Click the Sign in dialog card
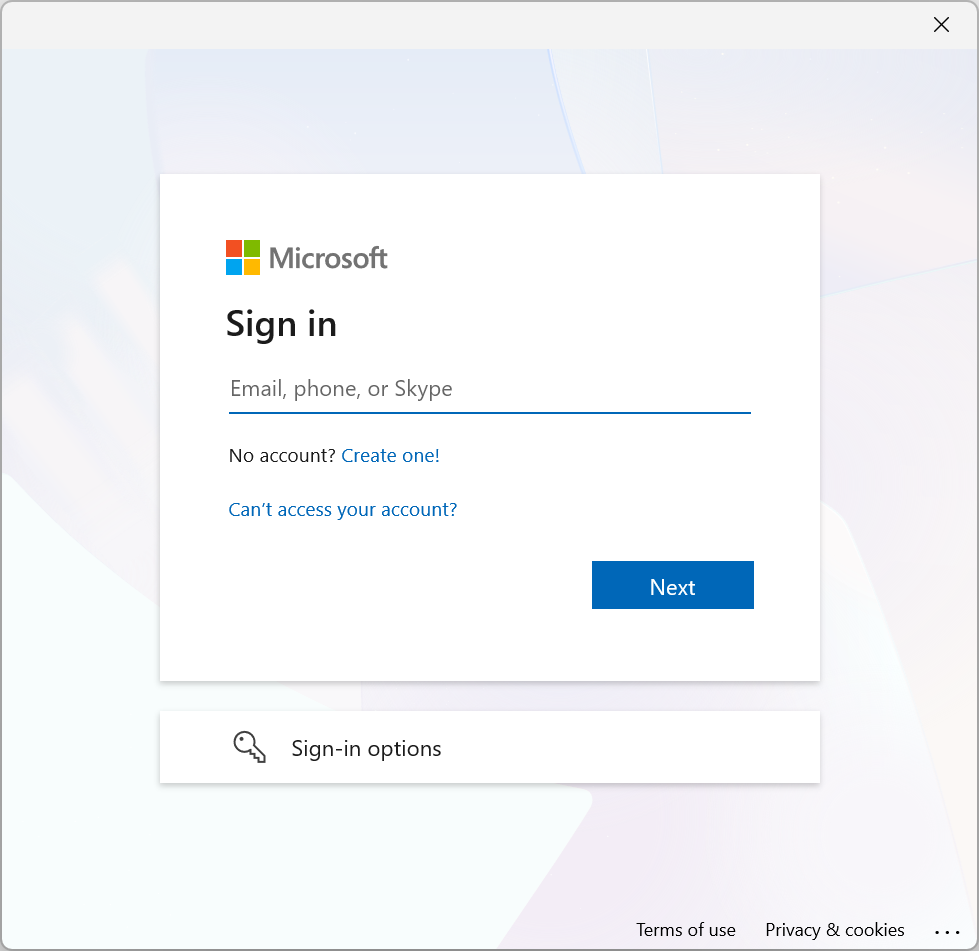Image resolution: width=979 pixels, height=951 pixels. [x=489, y=425]
